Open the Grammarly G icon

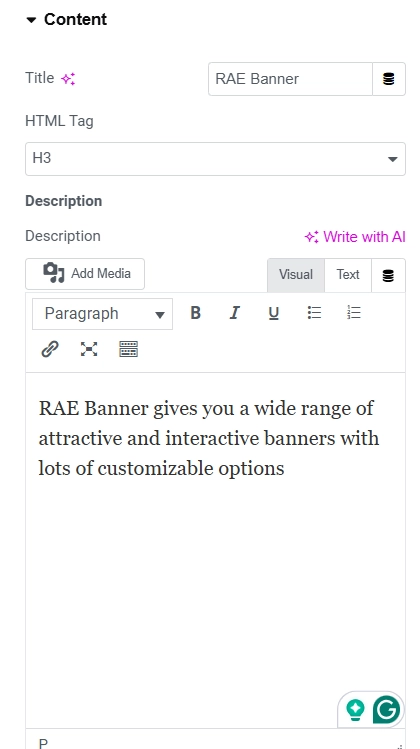pos(386,710)
